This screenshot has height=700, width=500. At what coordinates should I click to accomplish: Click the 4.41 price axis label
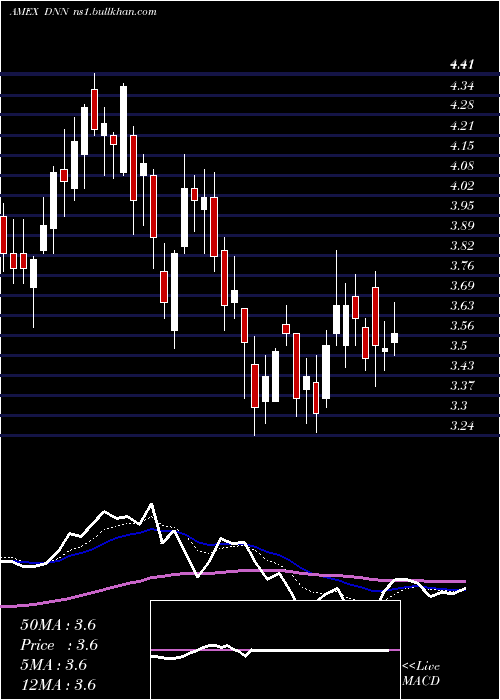tap(462, 65)
